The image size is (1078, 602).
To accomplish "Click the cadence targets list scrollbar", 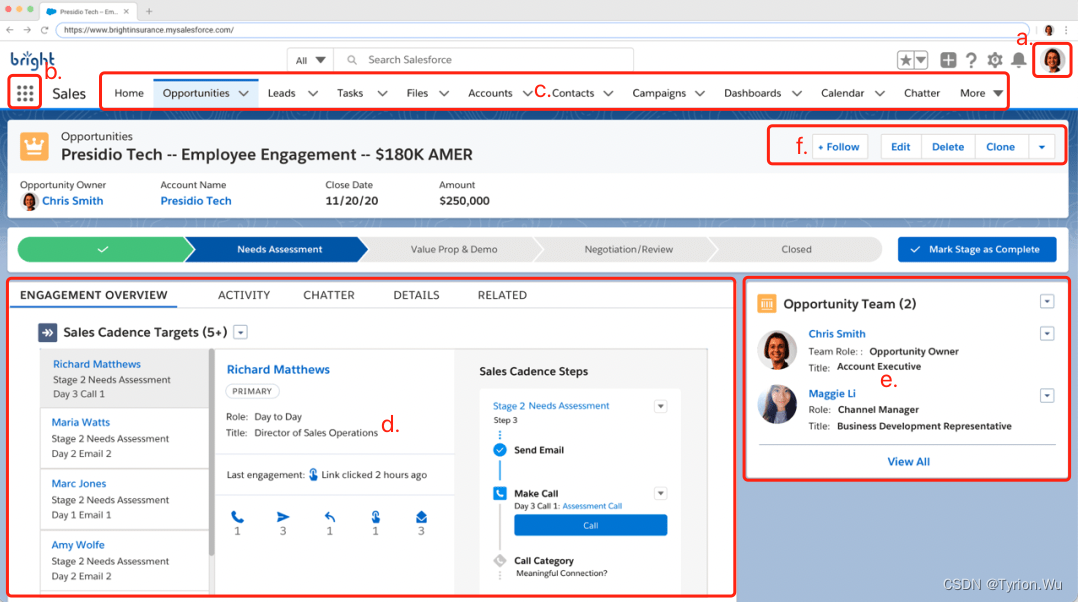I will [x=212, y=452].
